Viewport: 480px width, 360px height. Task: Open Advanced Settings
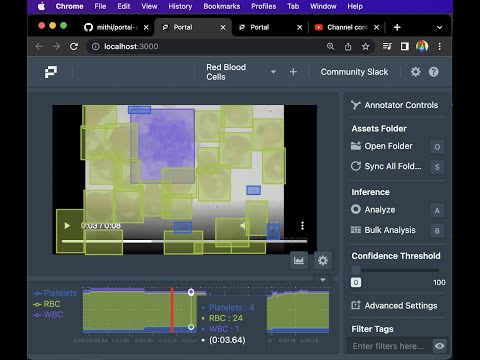click(x=394, y=306)
